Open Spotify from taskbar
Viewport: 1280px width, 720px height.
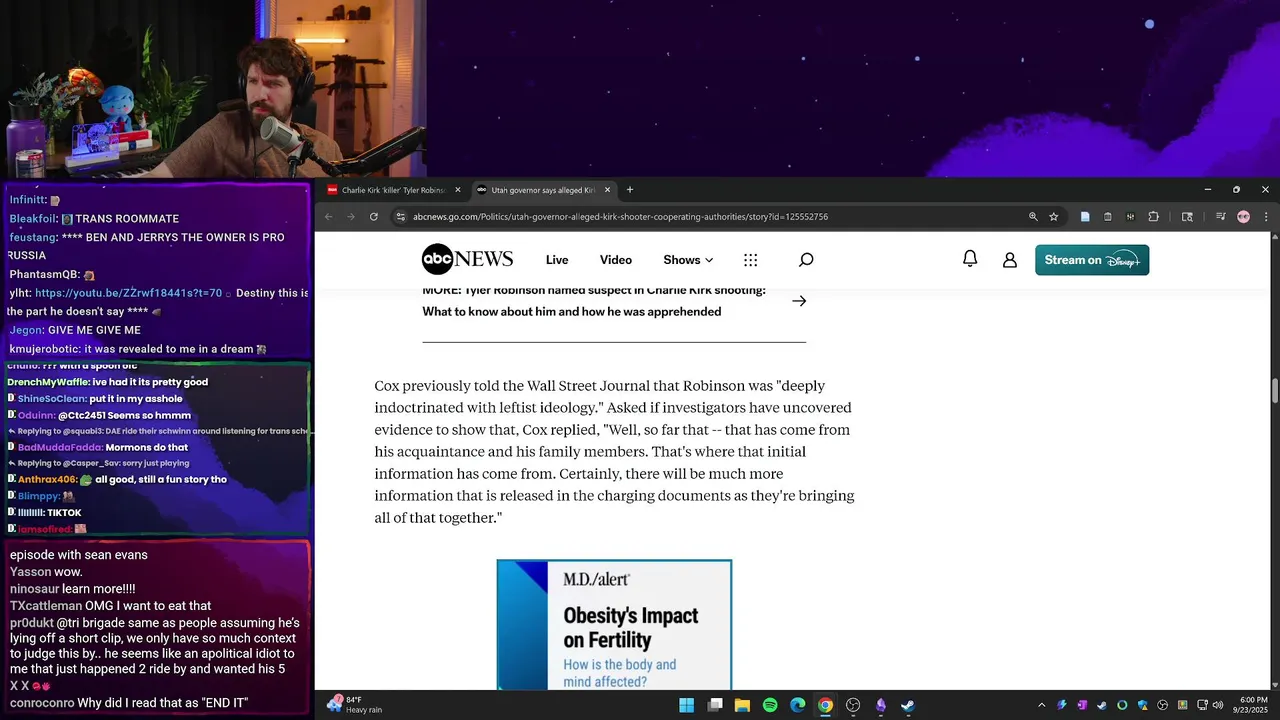770,705
